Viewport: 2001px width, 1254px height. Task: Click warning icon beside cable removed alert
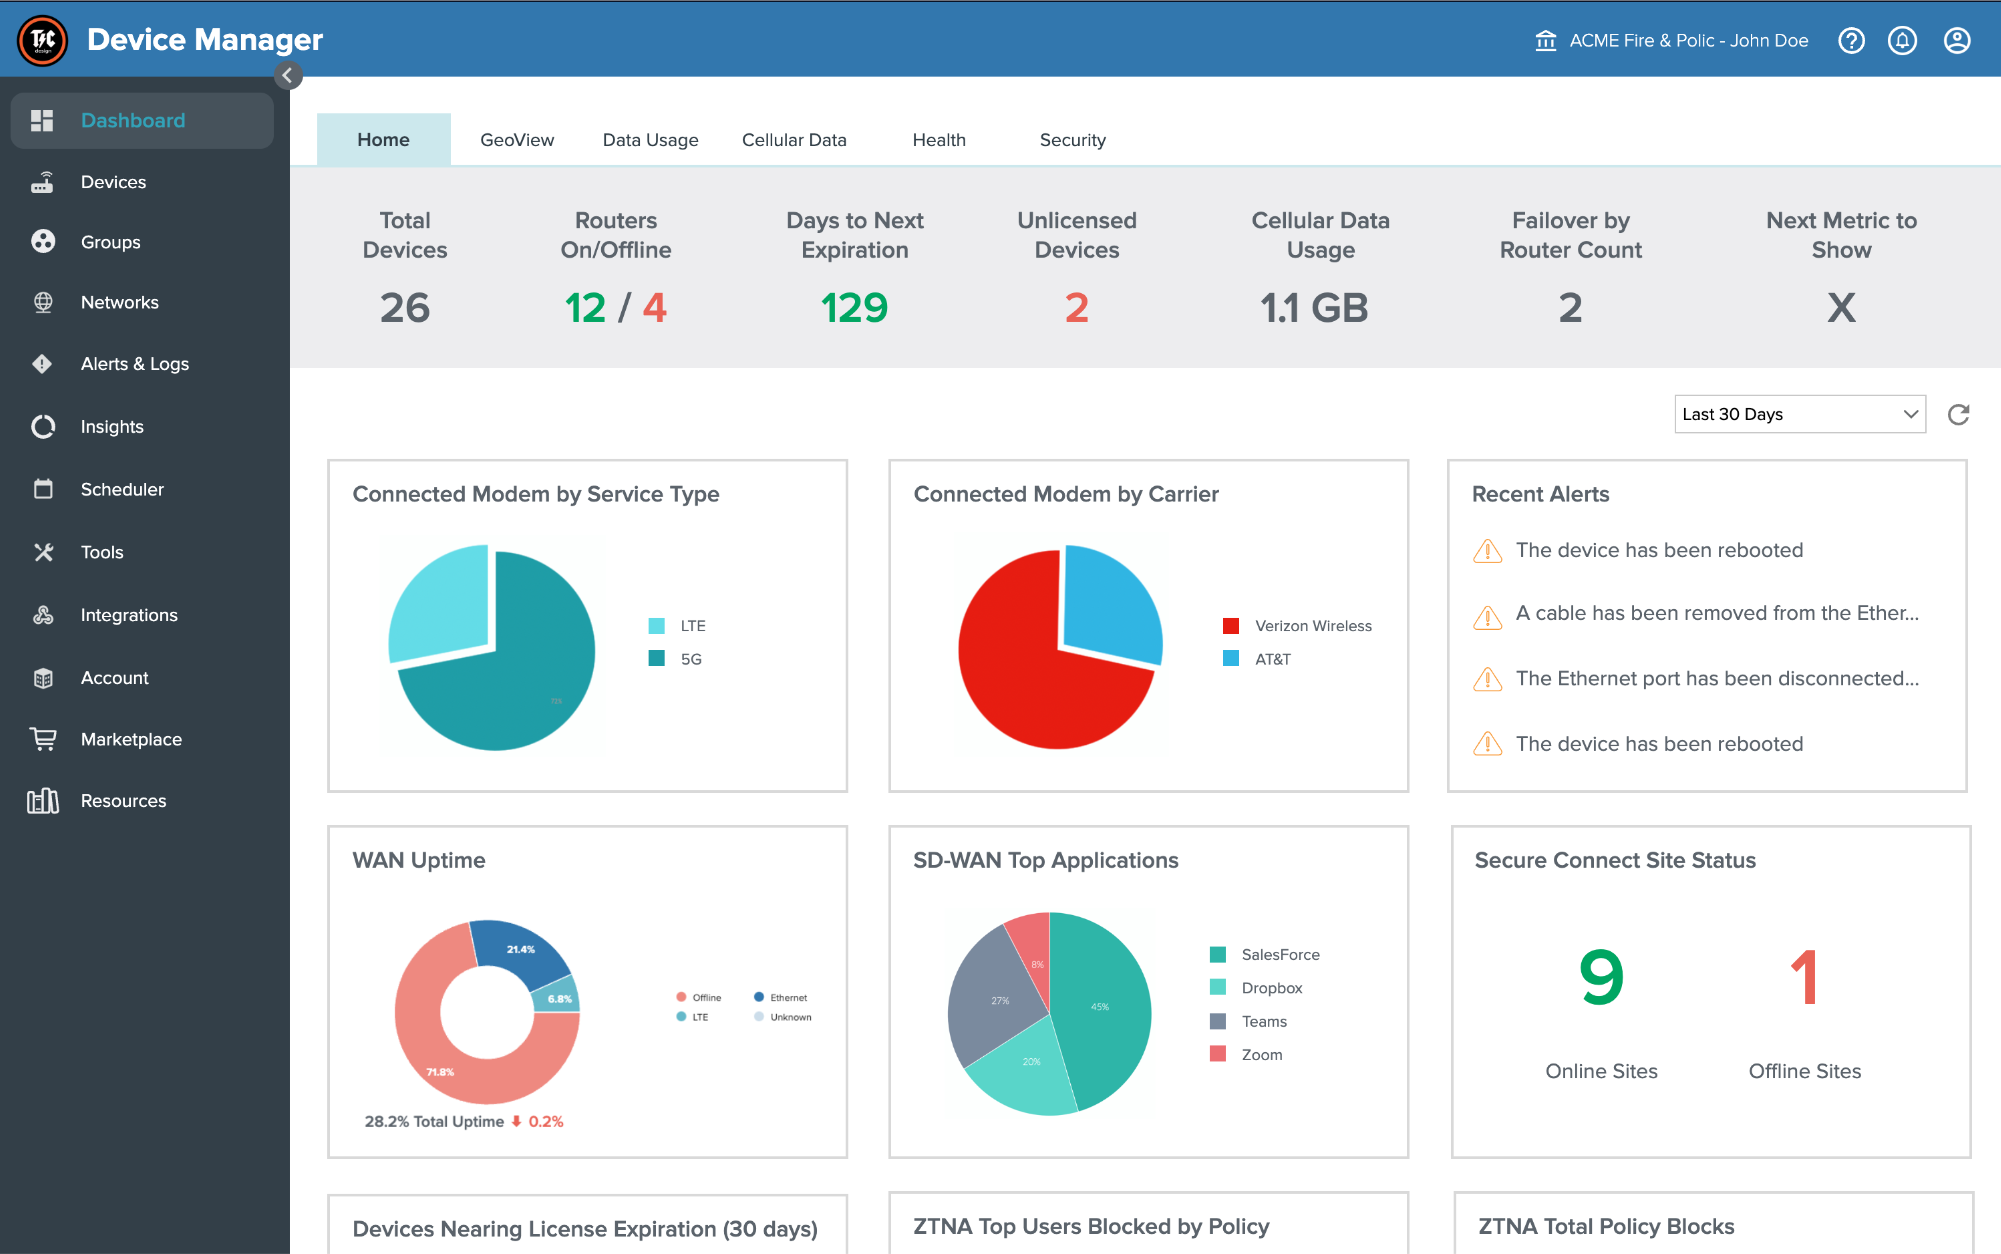[x=1487, y=617]
